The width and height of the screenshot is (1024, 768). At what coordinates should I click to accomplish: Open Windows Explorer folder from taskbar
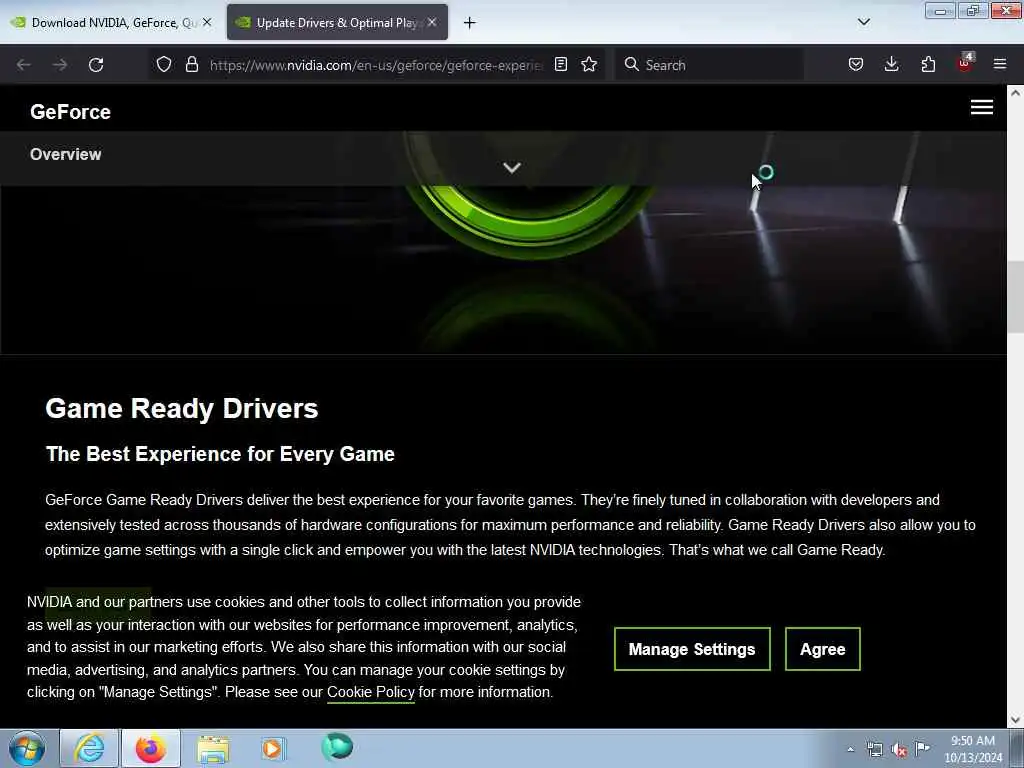tap(213, 748)
